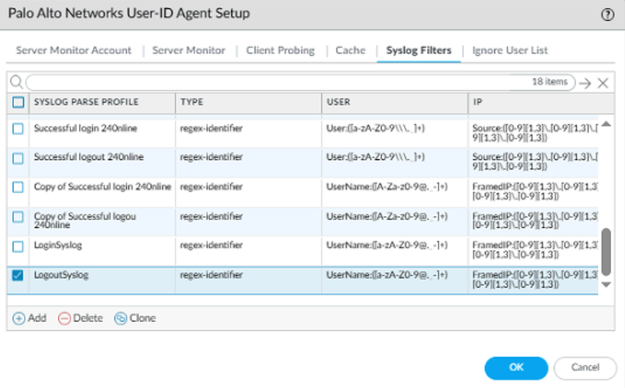The image size is (625, 388).
Task: Click the search go arrow icon
Action: [x=585, y=83]
